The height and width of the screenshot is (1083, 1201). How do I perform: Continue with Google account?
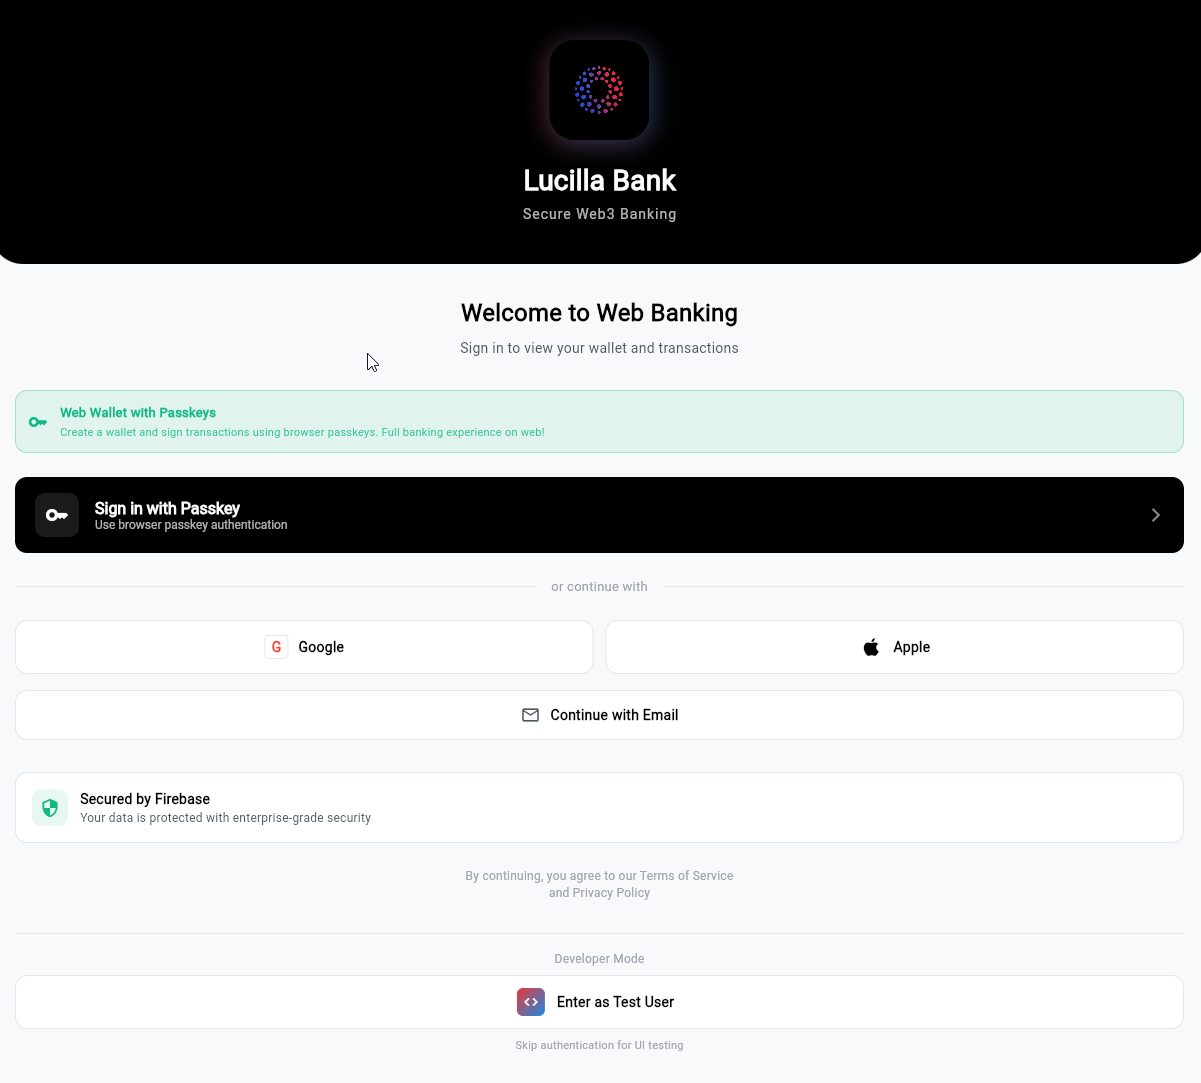pos(304,647)
